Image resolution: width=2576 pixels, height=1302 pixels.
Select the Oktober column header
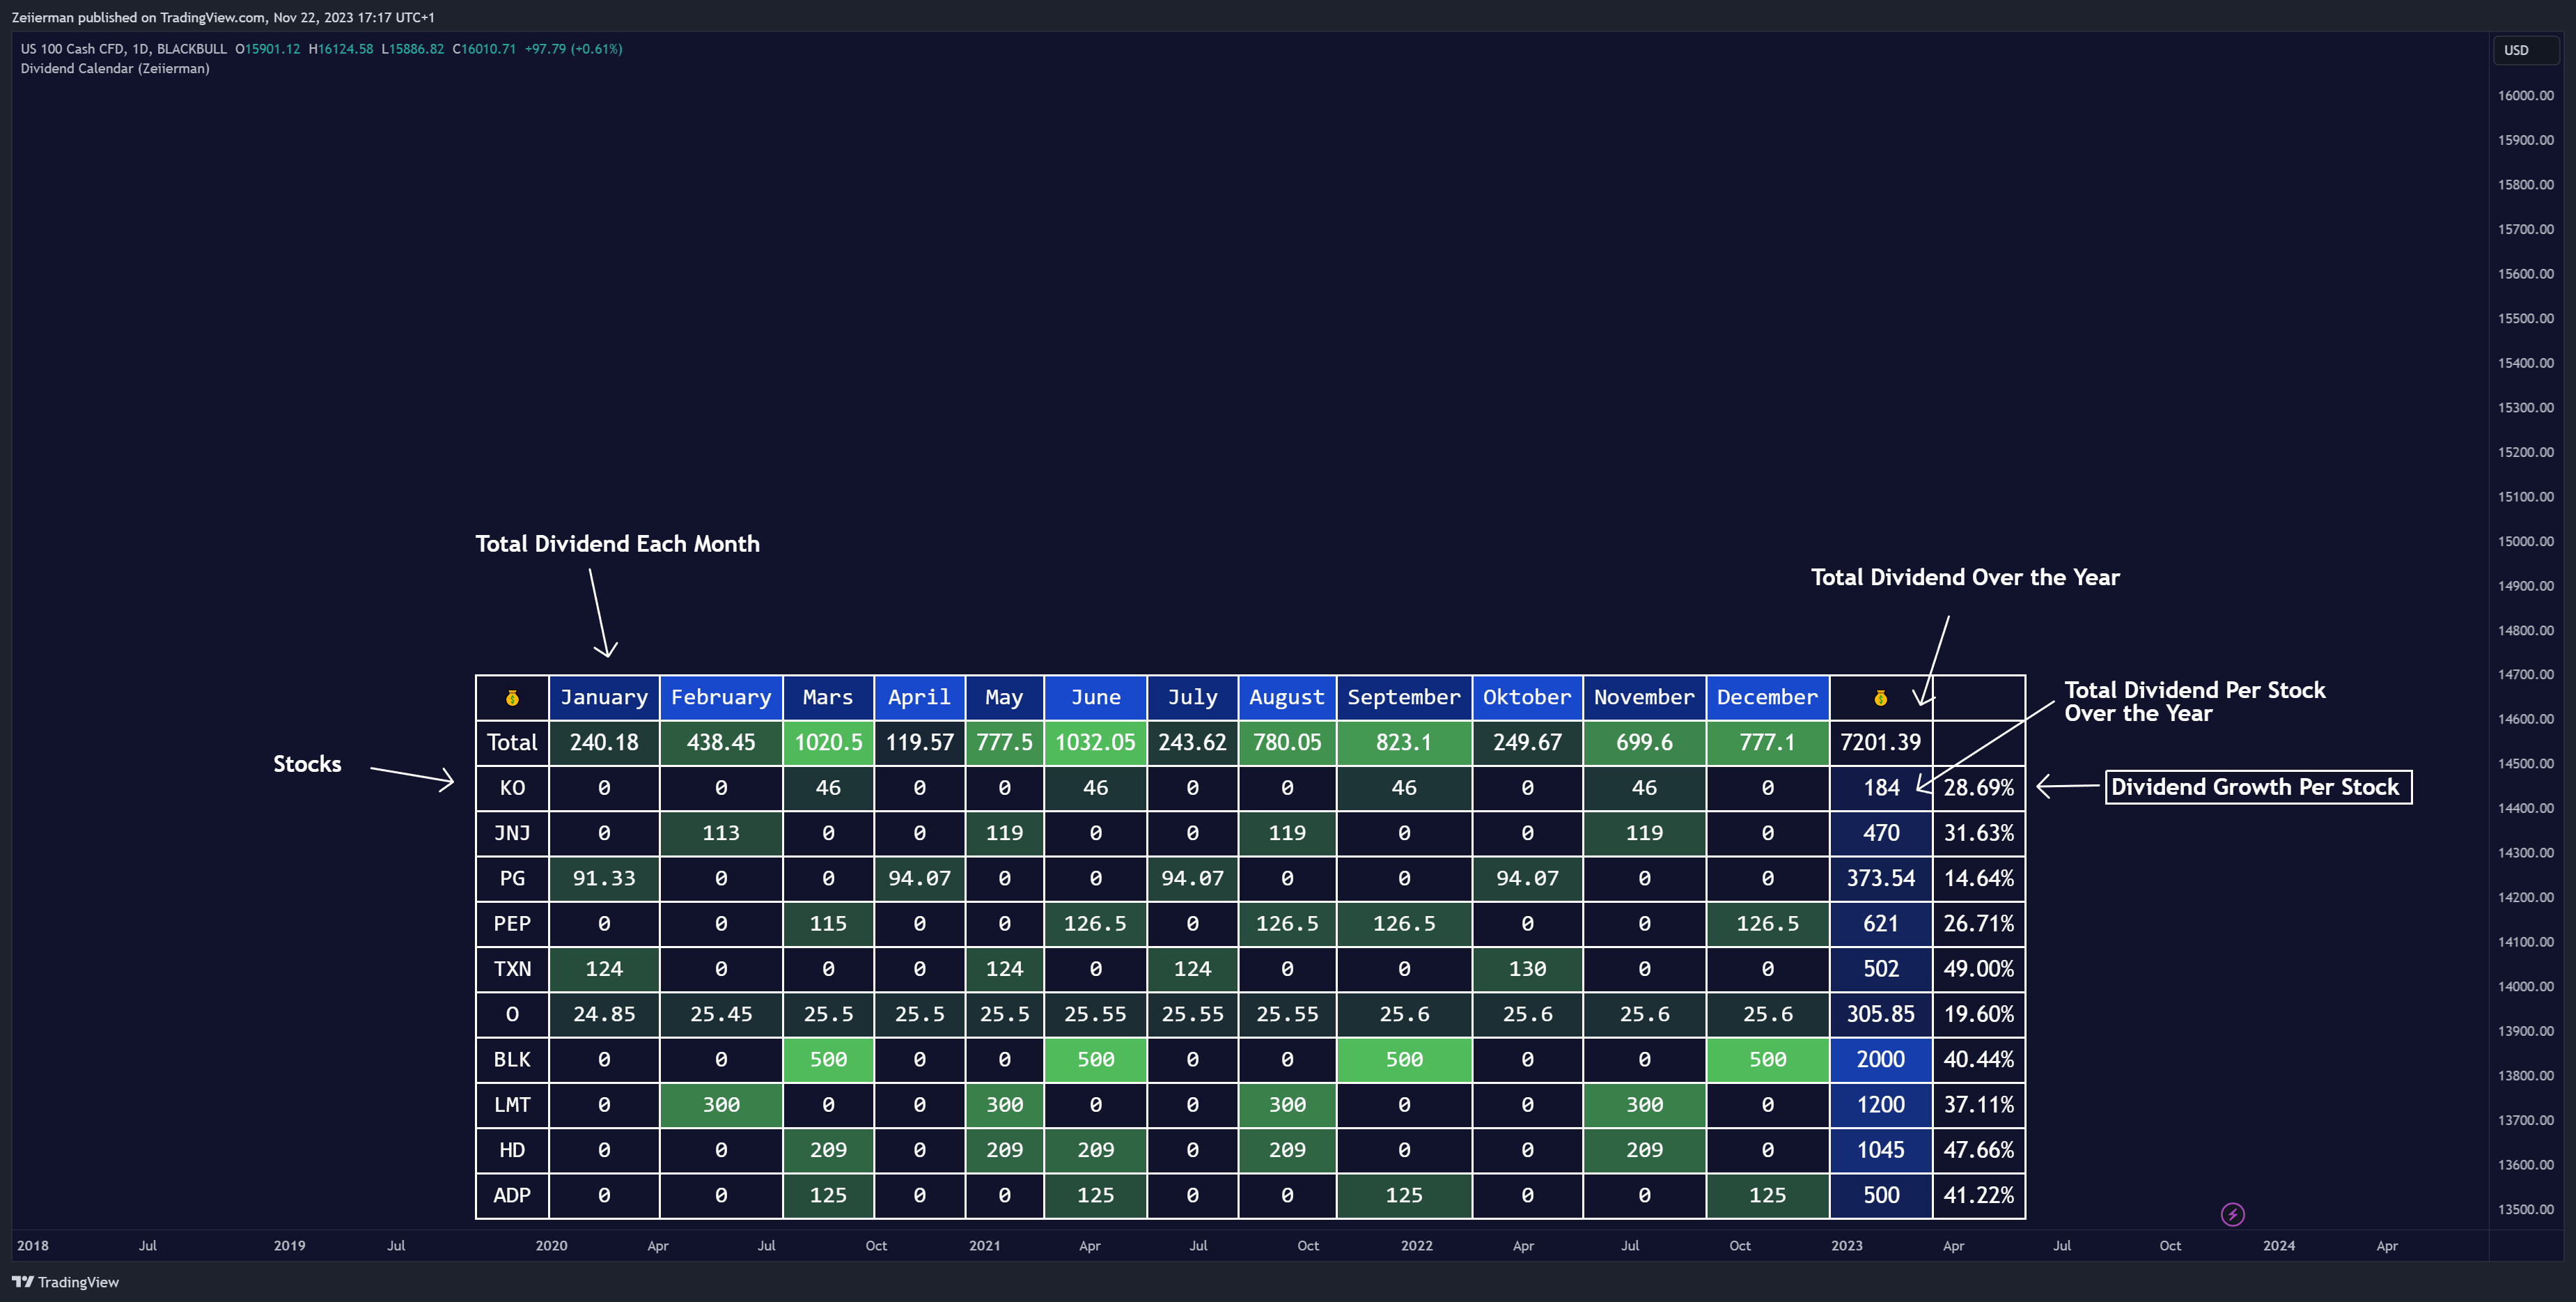tap(1527, 697)
